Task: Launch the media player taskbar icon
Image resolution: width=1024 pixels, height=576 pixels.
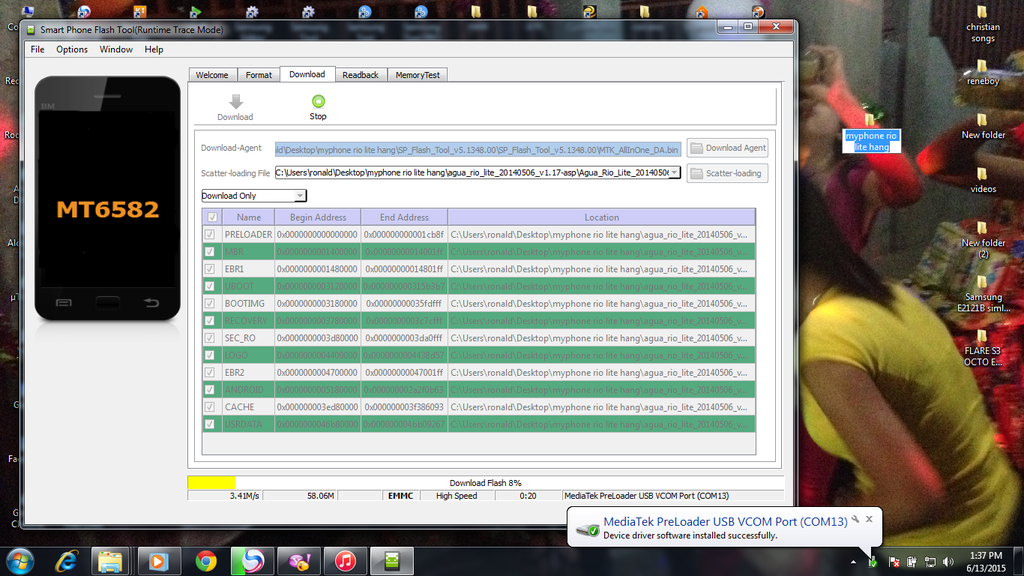Action: click(158, 562)
